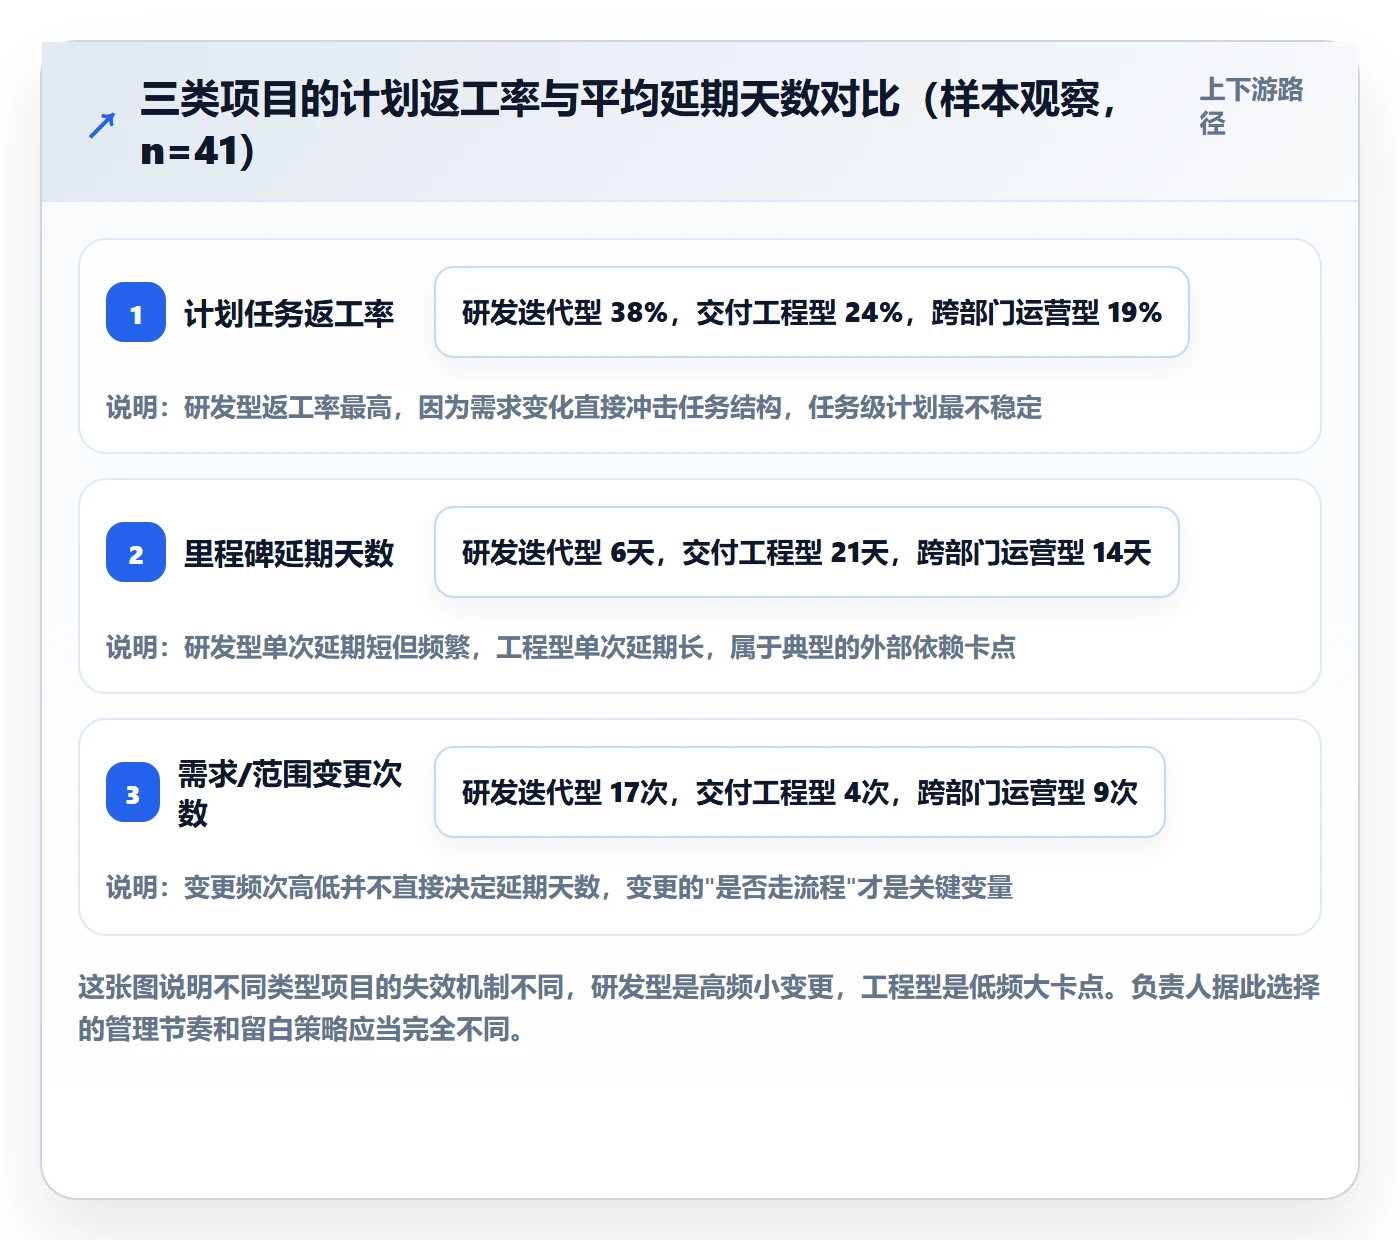Select the title 三类项目的计划返工率与平均延期天数对比
This screenshot has height=1240, width=1400.
pyautogui.click(x=628, y=125)
